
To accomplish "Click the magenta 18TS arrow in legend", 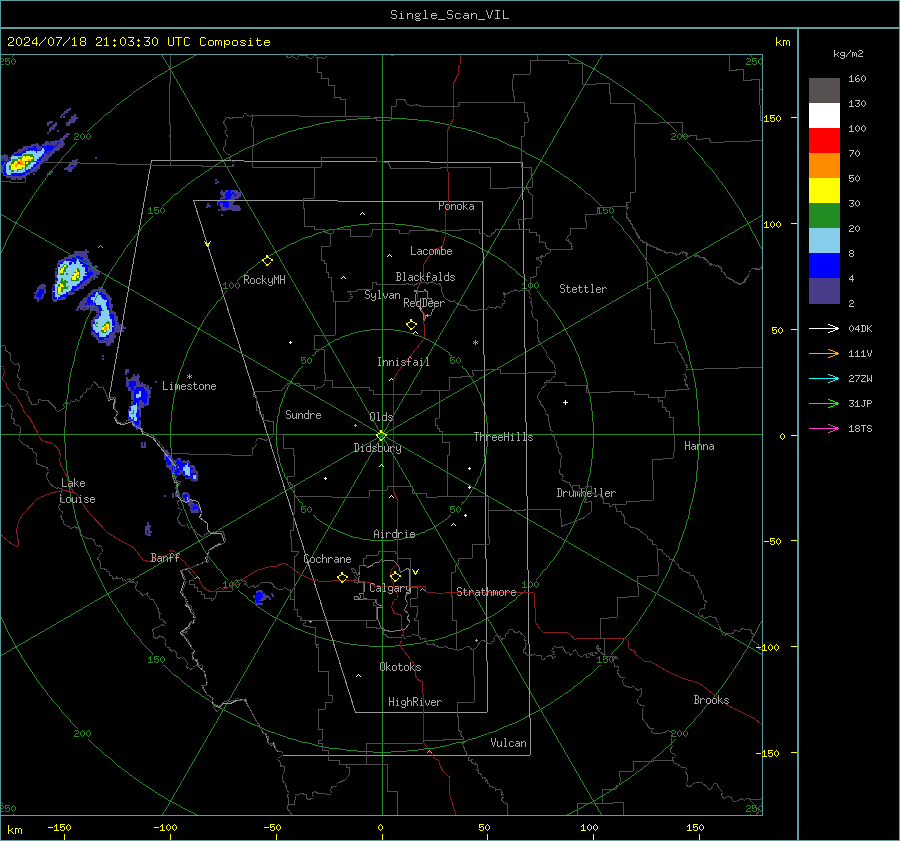I will coord(824,428).
